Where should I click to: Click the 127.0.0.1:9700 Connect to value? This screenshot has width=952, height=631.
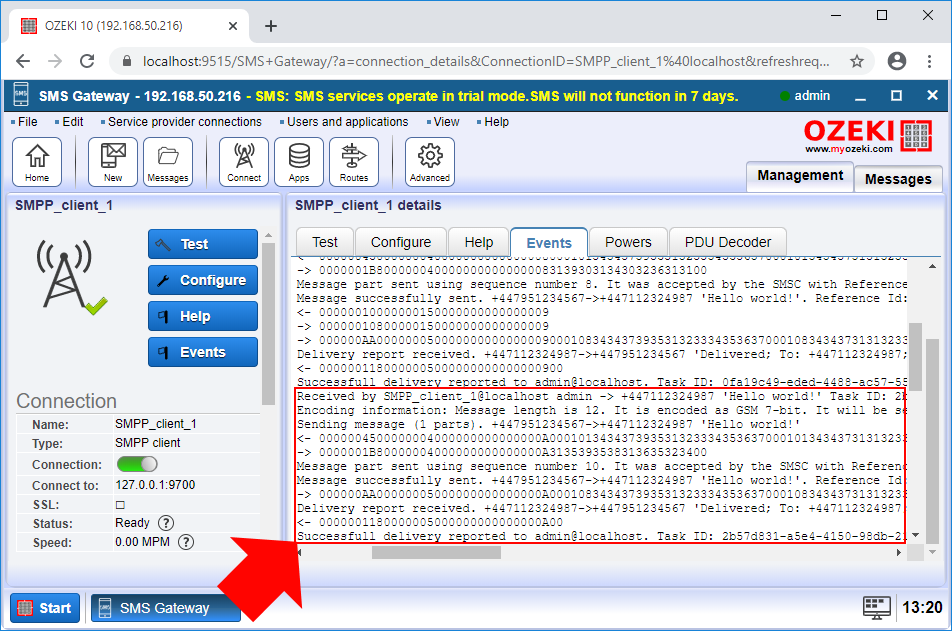coord(155,485)
